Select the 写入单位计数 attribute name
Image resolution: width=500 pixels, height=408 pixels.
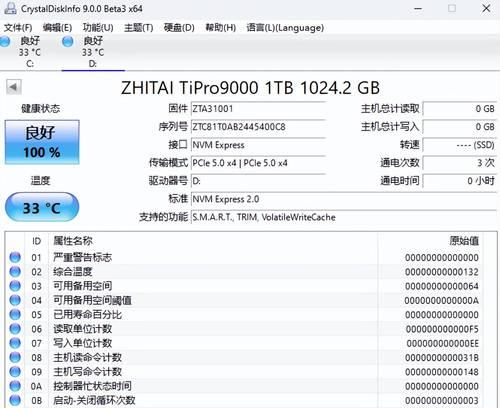click(83, 343)
